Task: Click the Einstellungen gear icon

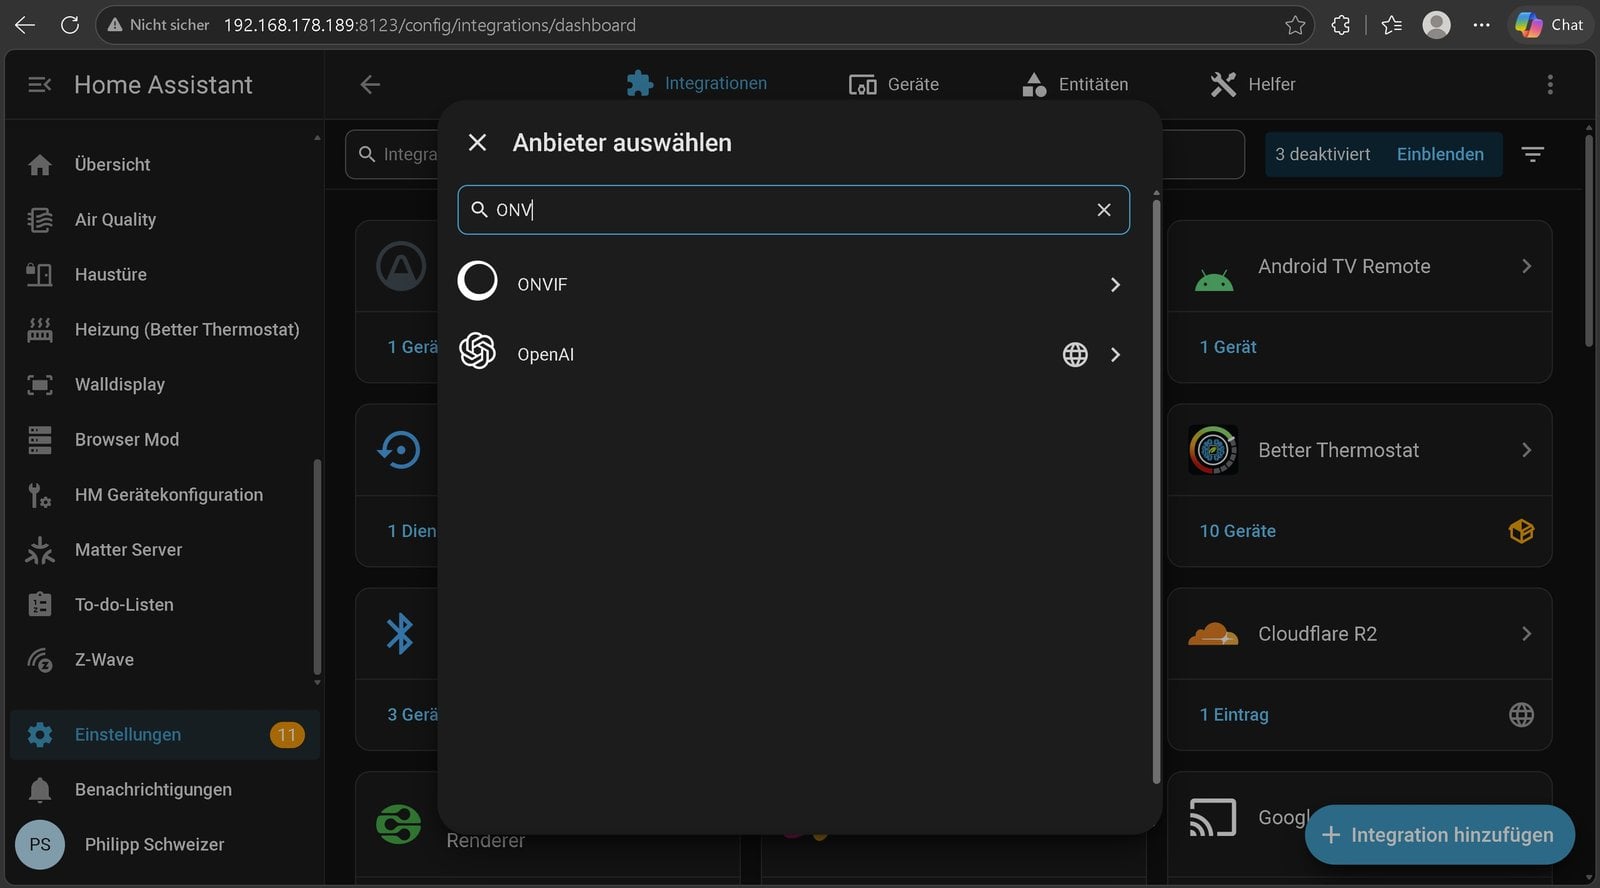Action: (x=40, y=735)
